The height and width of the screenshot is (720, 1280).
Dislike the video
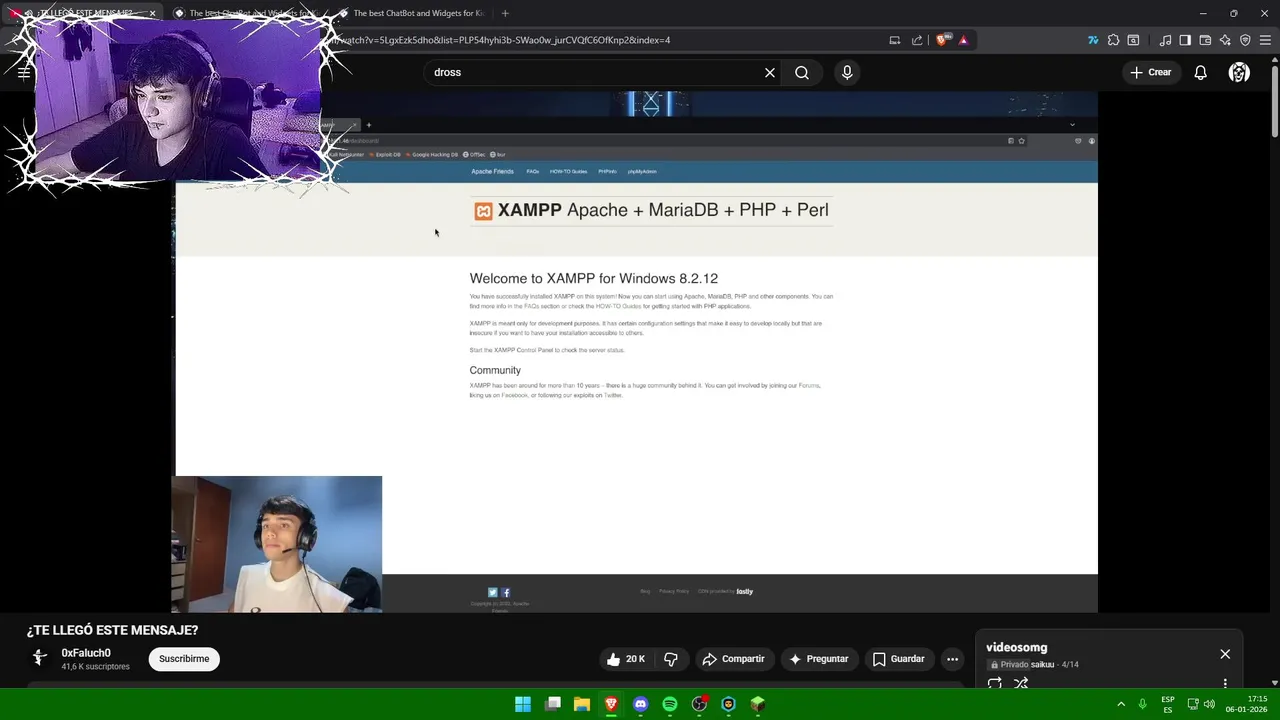point(671,659)
